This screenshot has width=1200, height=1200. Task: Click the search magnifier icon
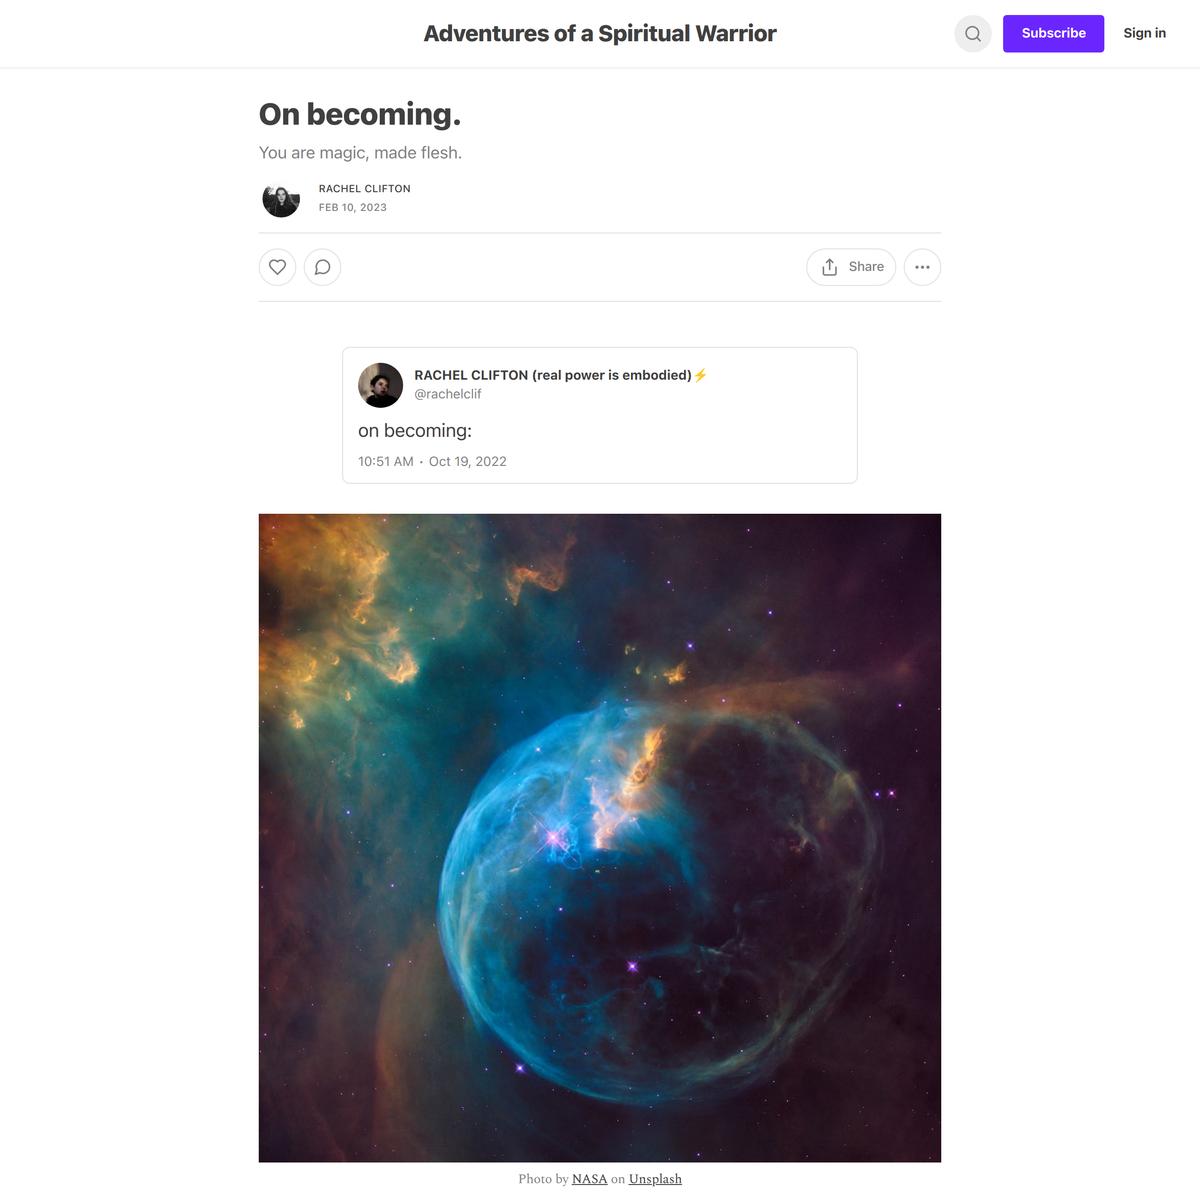(973, 34)
